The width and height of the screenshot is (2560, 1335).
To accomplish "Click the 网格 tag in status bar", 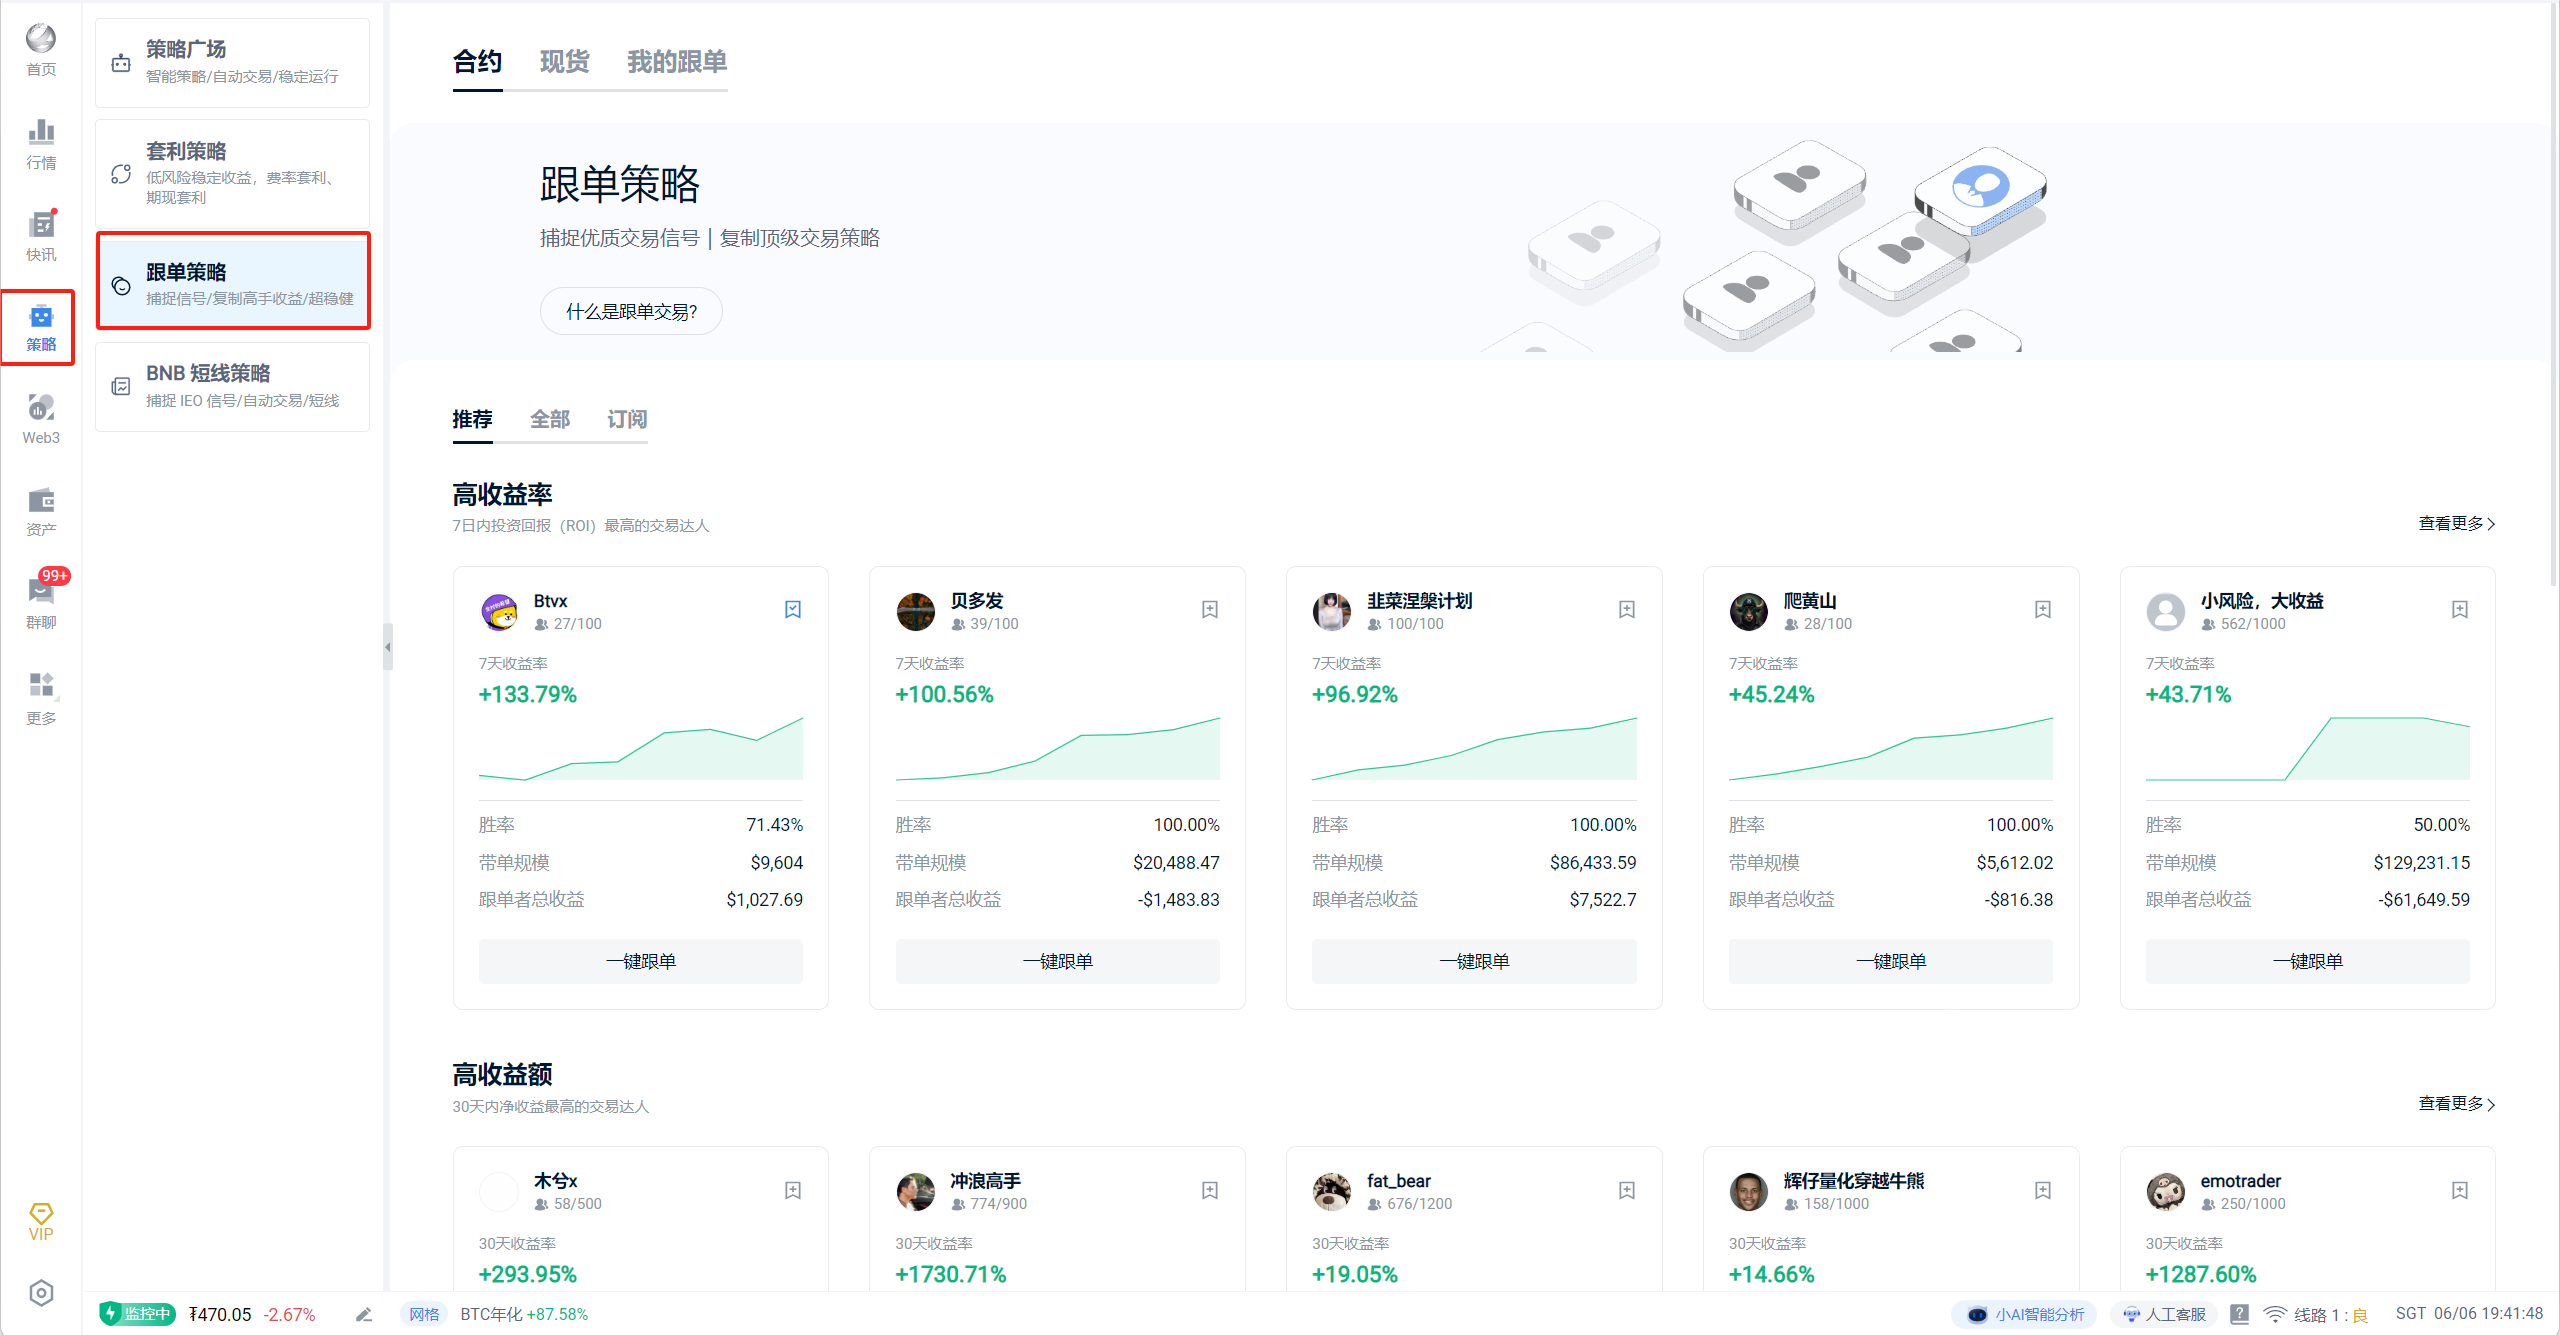I will point(424,1314).
